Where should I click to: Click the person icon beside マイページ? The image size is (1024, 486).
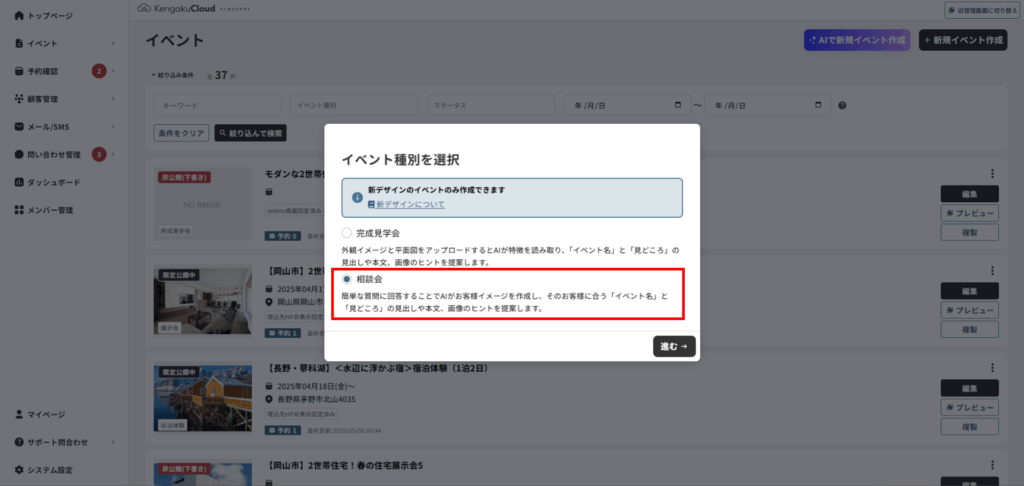[x=19, y=414]
